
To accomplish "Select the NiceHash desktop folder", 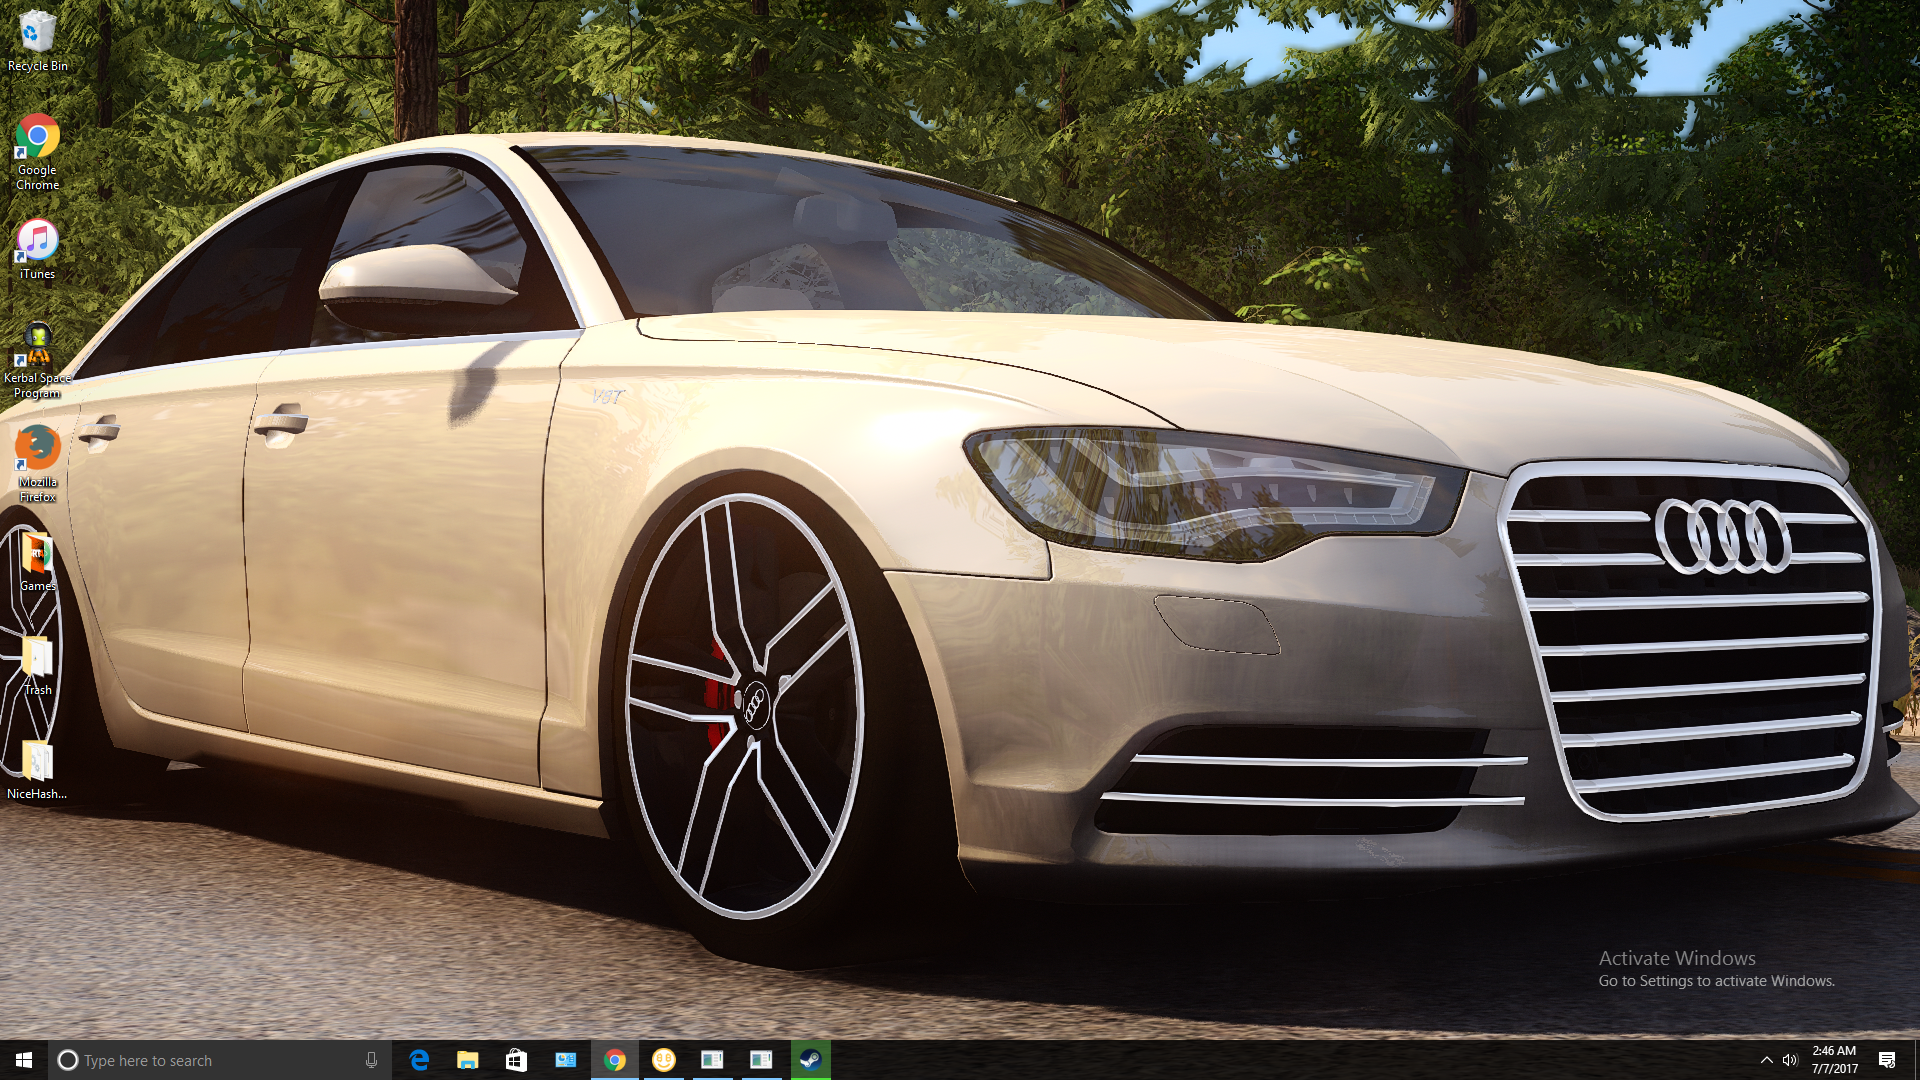I will pyautogui.click(x=37, y=770).
